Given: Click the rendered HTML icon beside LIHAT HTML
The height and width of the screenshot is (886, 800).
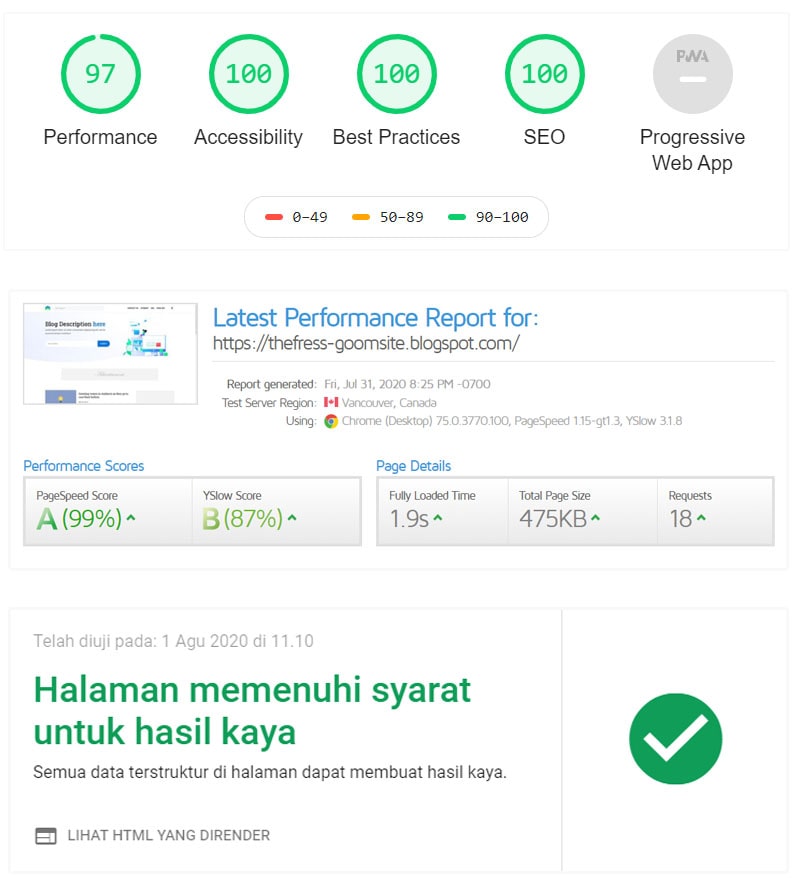Looking at the screenshot, I should [46, 835].
